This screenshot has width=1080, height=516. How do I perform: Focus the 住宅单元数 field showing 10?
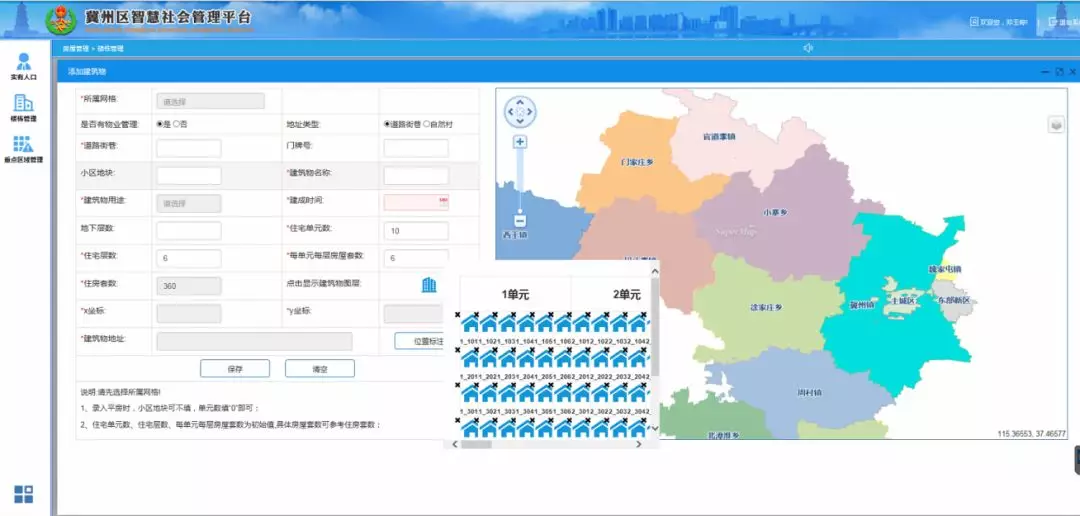click(416, 231)
